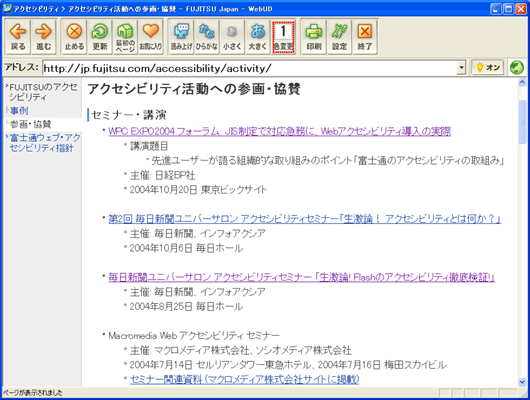Screen dimensions: 530x400
Task: Toggle the lightbulb オン button
Action: tap(488, 68)
